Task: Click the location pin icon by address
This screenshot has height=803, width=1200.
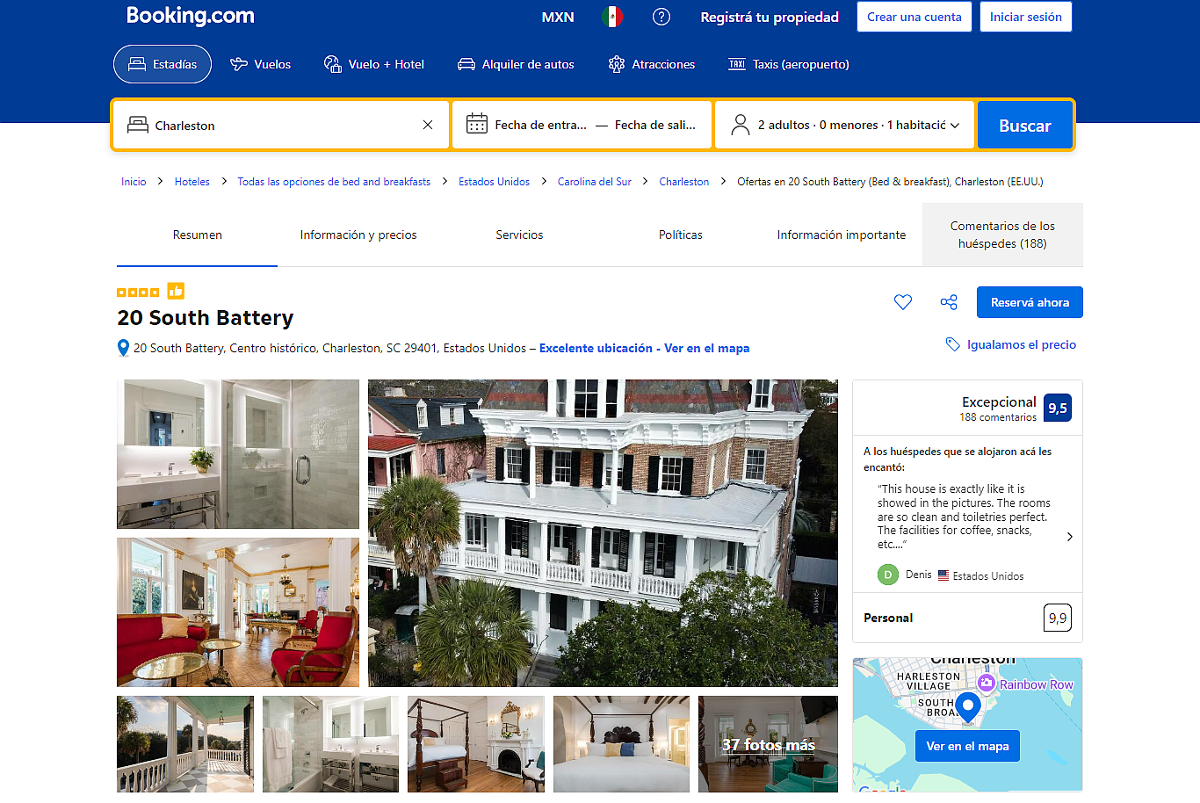Action: click(124, 348)
